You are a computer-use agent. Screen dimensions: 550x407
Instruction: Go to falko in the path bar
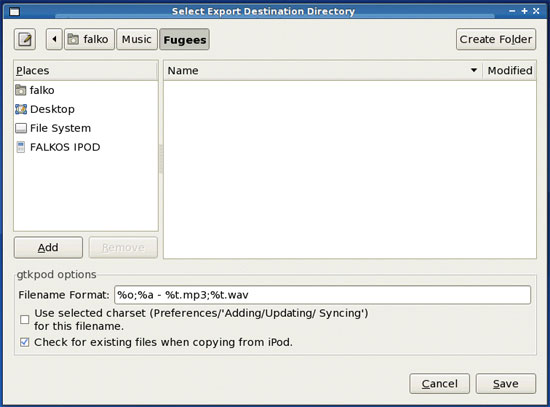[x=89, y=39]
